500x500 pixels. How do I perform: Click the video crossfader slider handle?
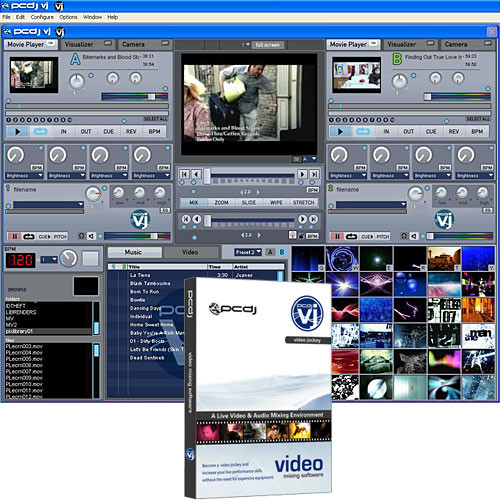[x=207, y=176]
